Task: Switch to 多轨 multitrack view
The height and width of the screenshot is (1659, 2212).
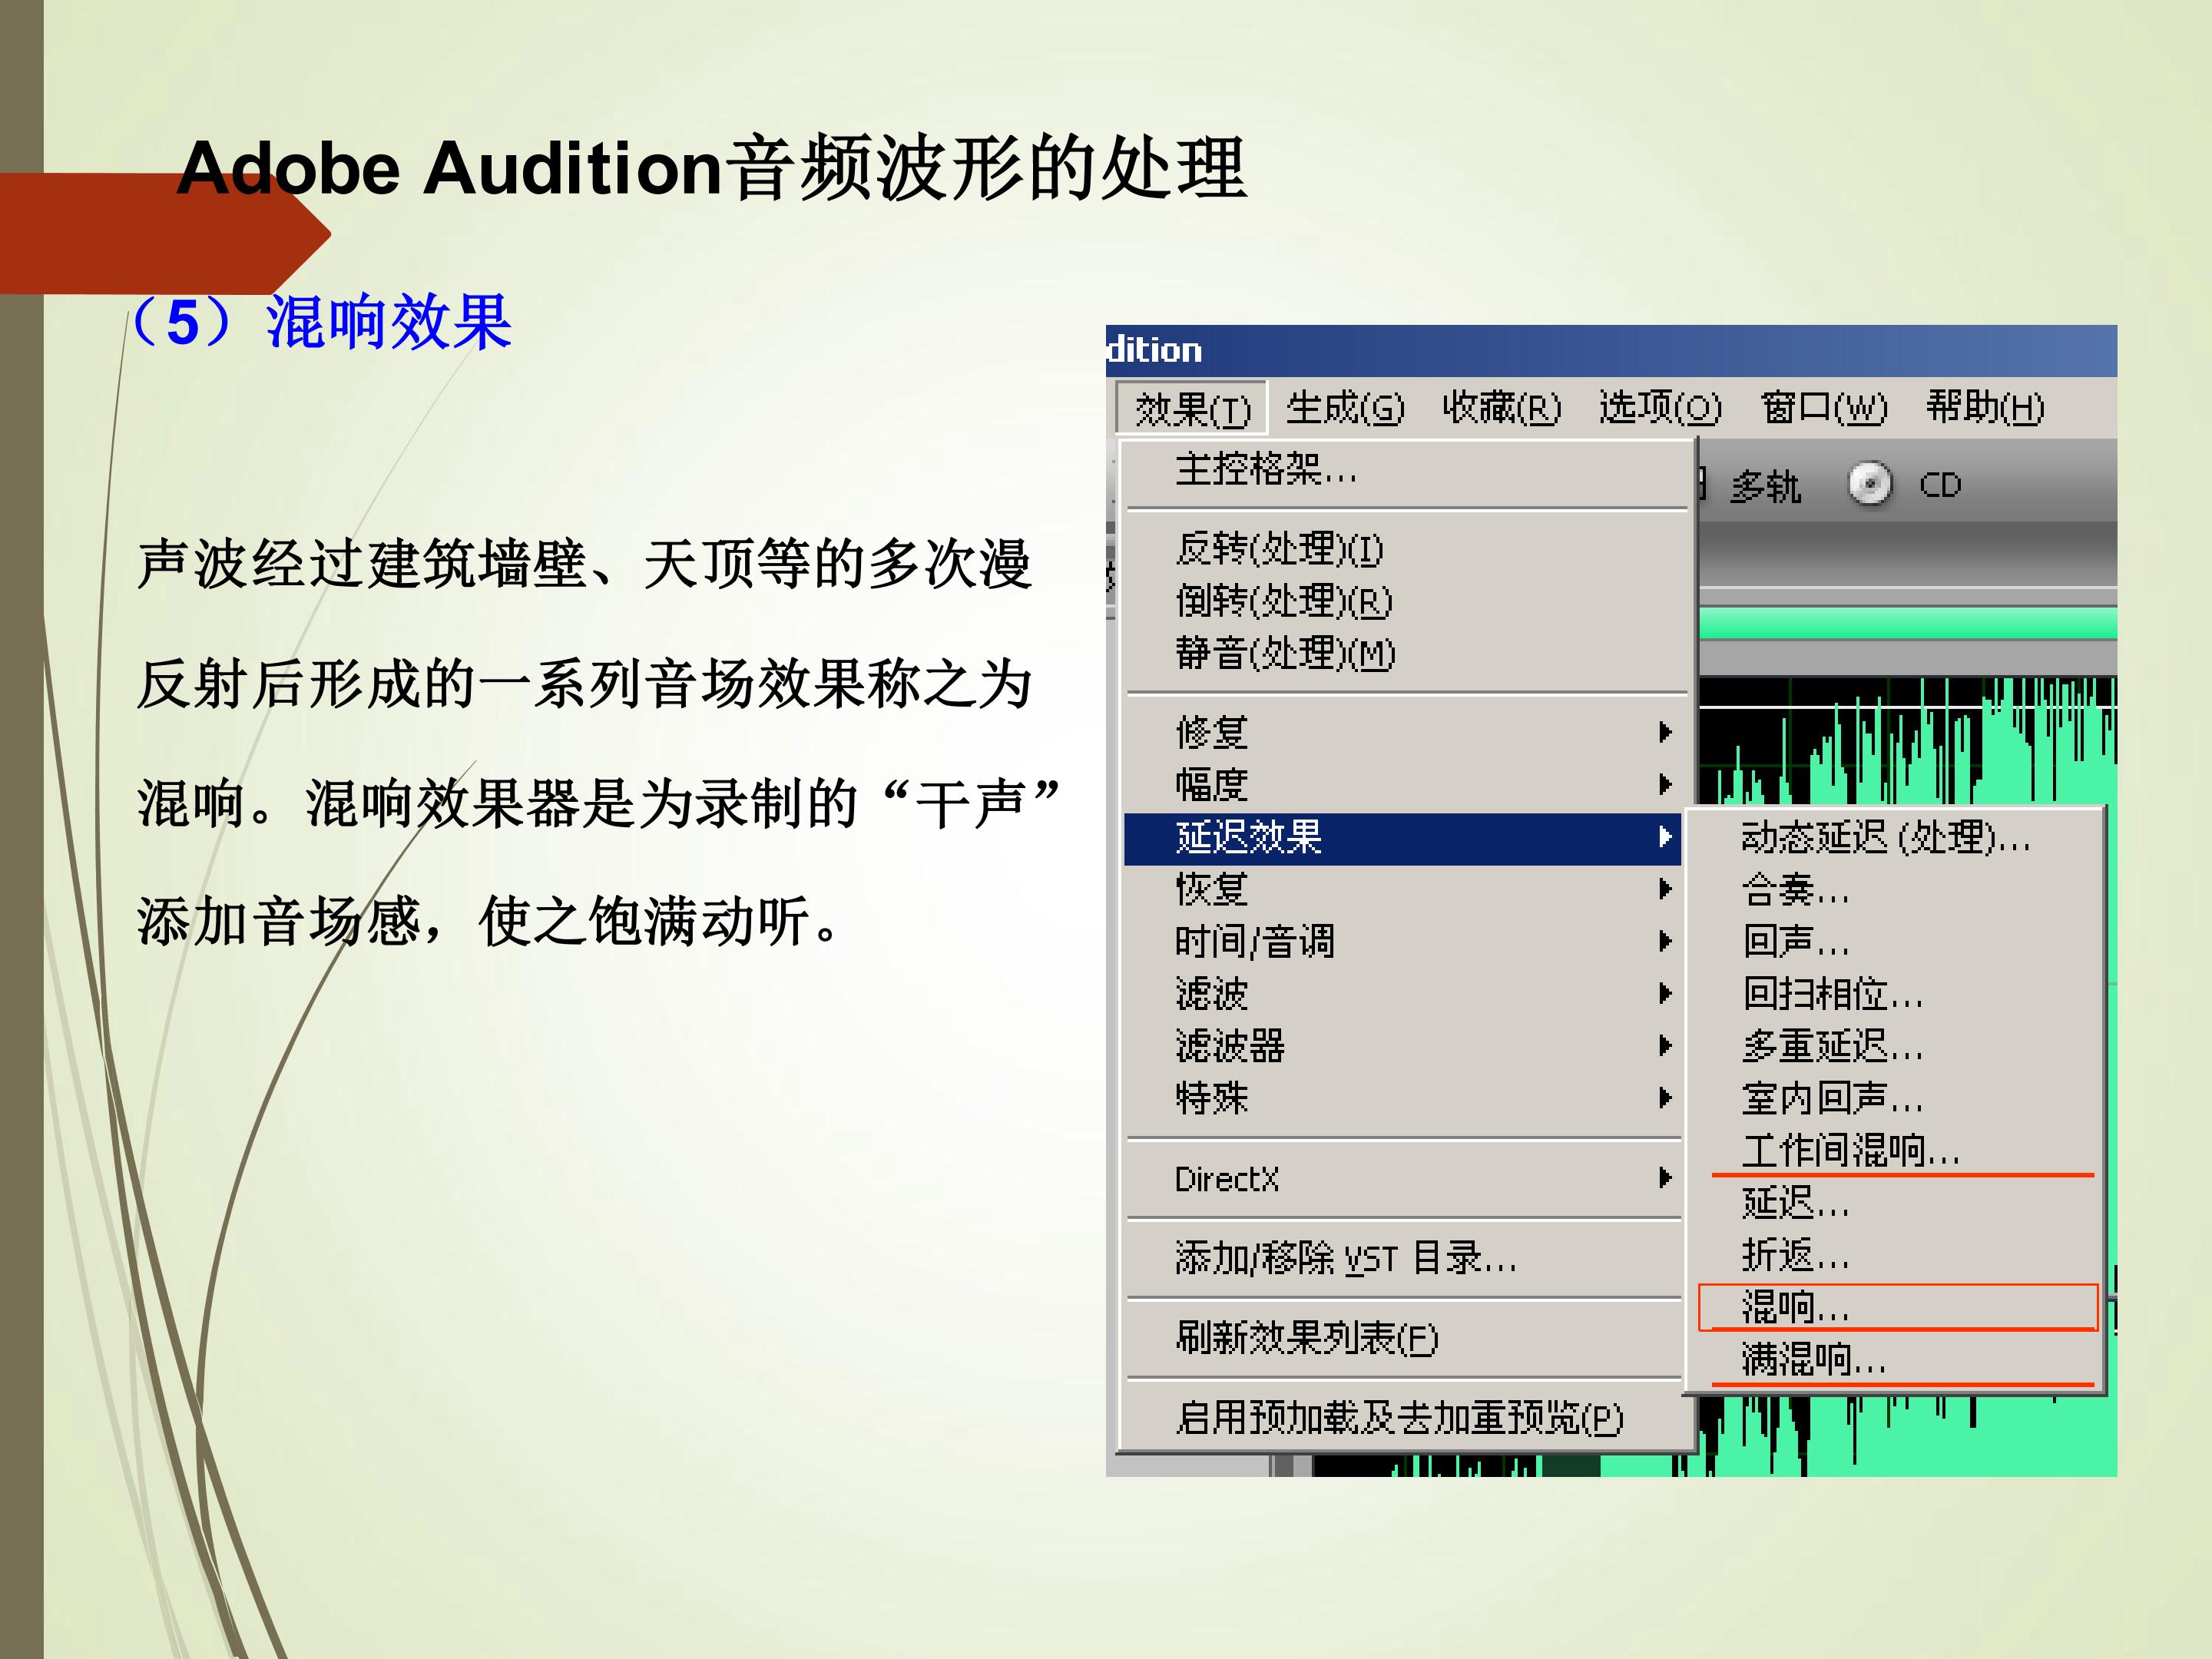Action: click(x=1764, y=487)
